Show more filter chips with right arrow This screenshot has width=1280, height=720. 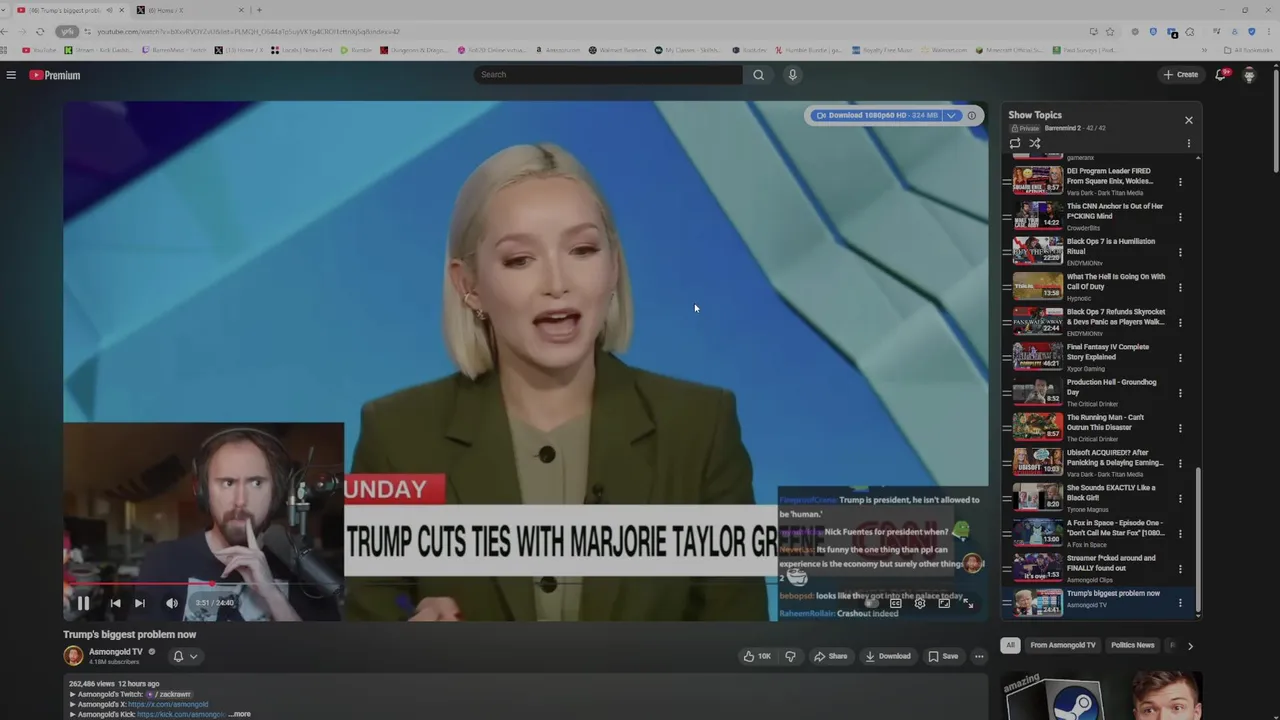click(1190, 646)
